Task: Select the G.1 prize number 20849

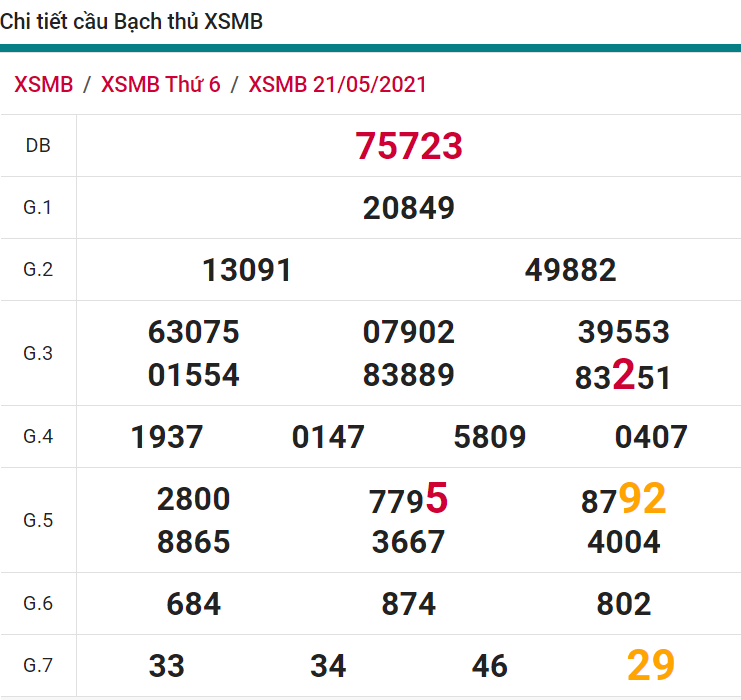Action: (408, 208)
